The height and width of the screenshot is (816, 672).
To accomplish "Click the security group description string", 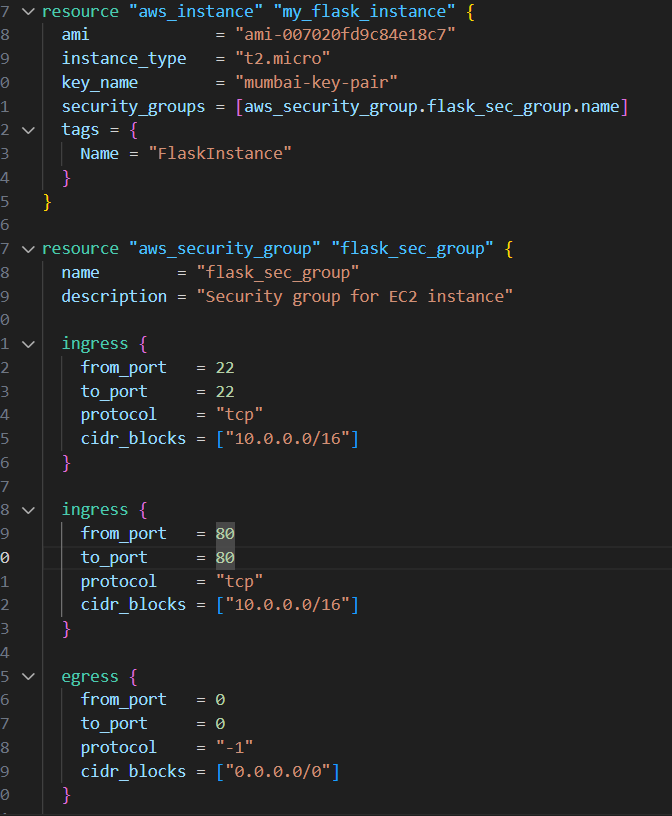I will click(354, 297).
